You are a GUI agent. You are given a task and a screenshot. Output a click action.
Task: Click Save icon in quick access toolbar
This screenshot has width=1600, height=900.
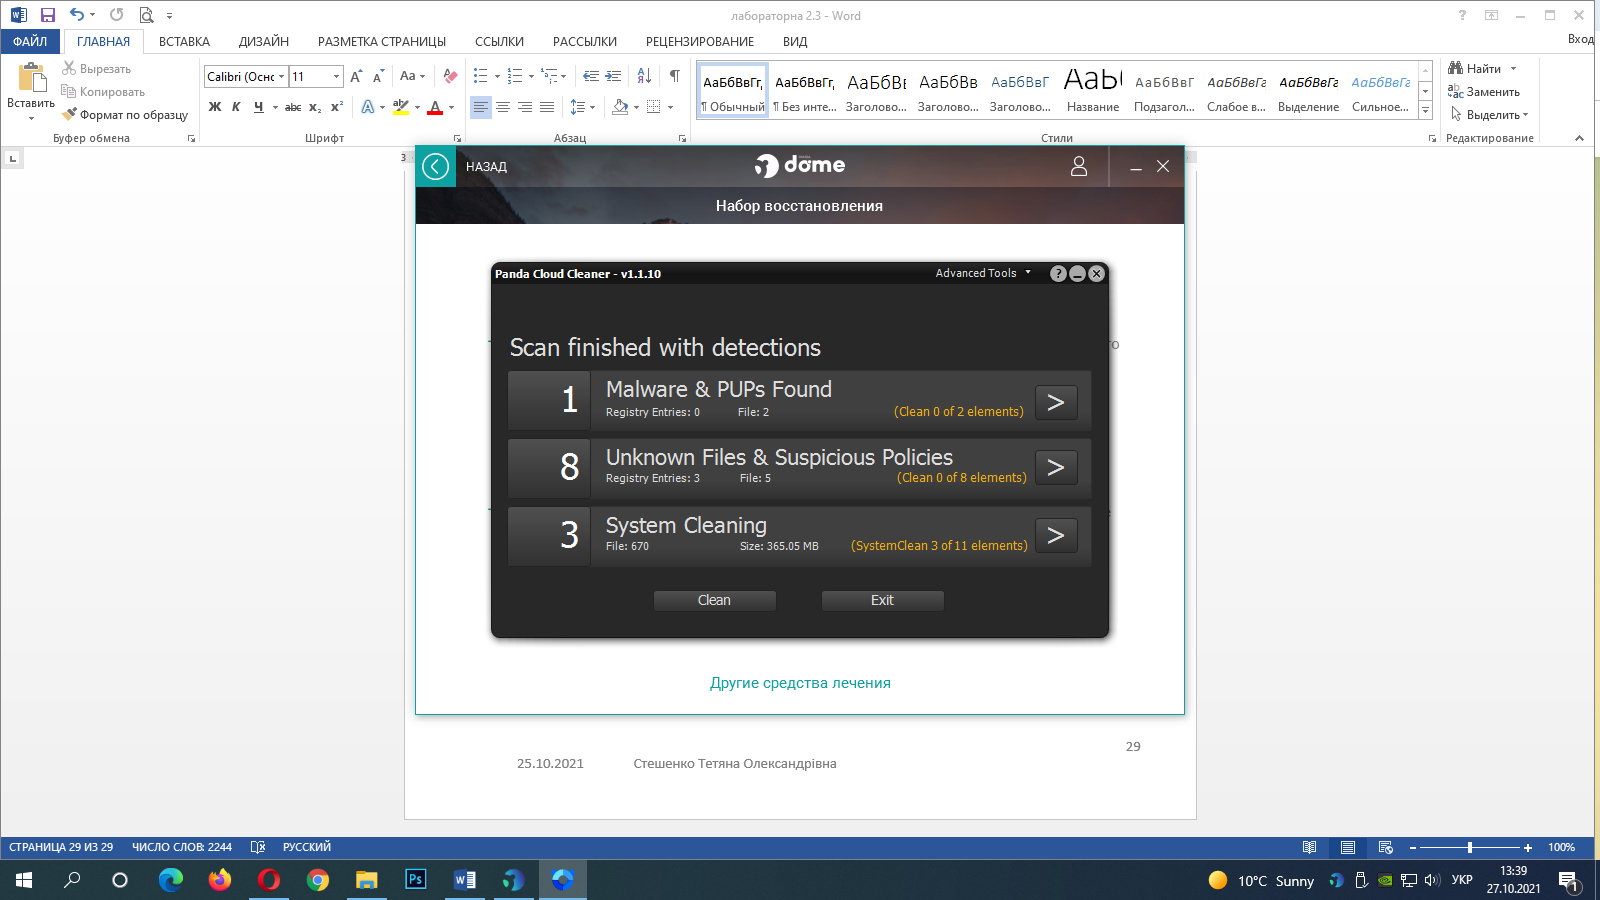(x=47, y=15)
